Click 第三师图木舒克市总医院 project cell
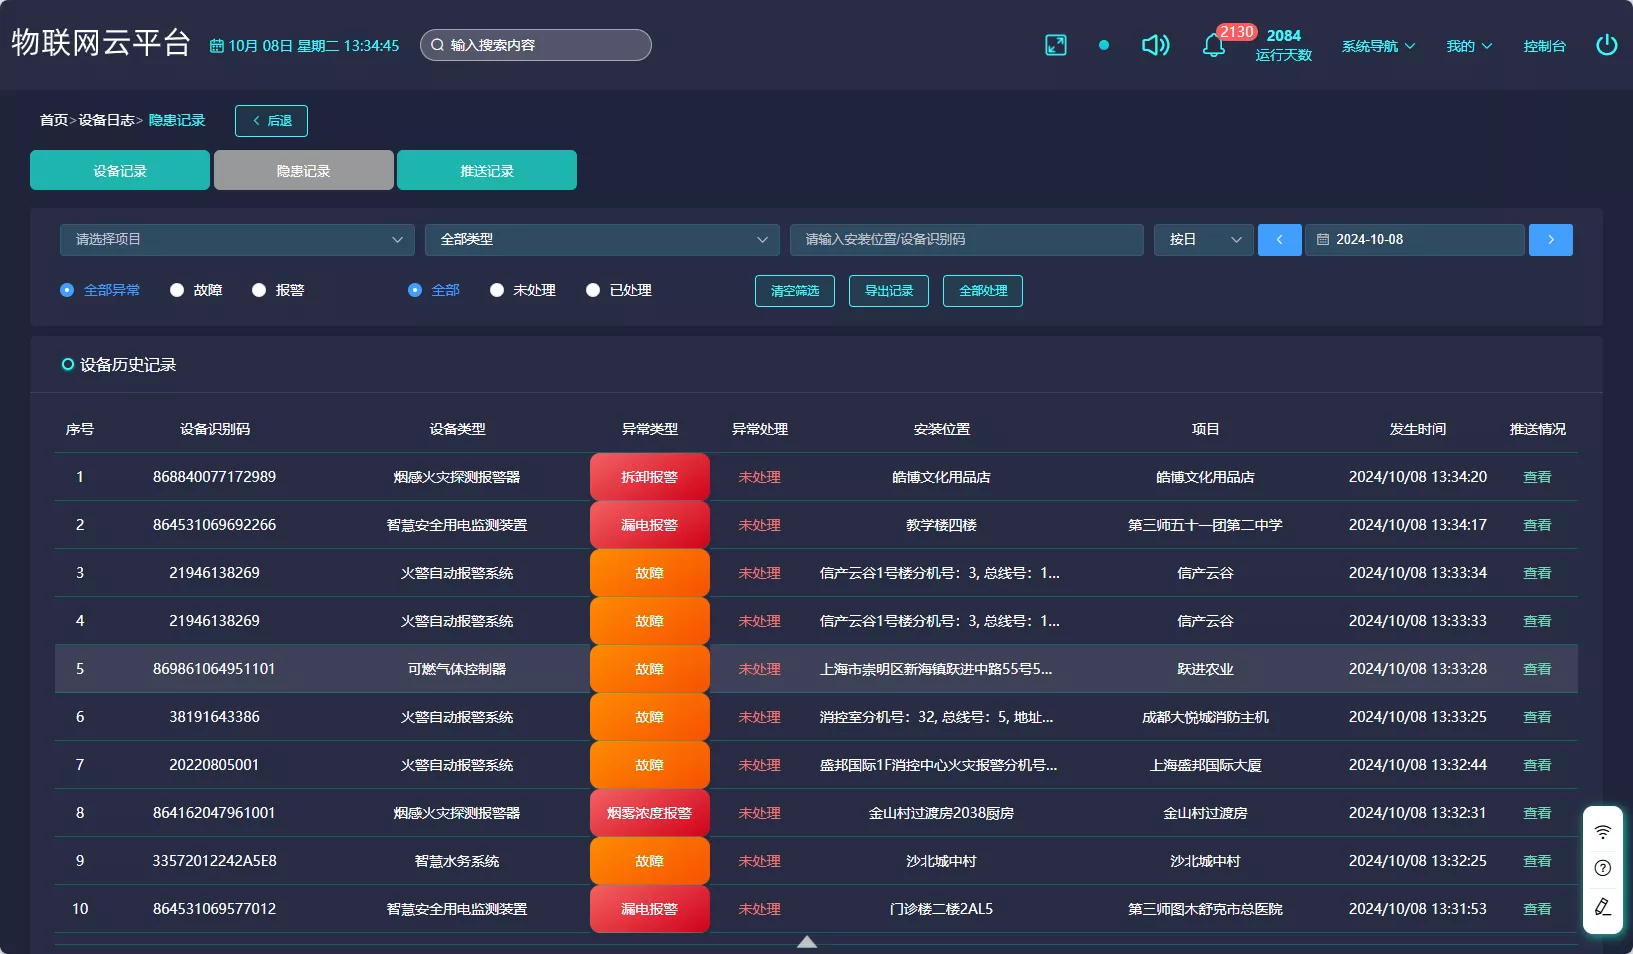 1205,909
